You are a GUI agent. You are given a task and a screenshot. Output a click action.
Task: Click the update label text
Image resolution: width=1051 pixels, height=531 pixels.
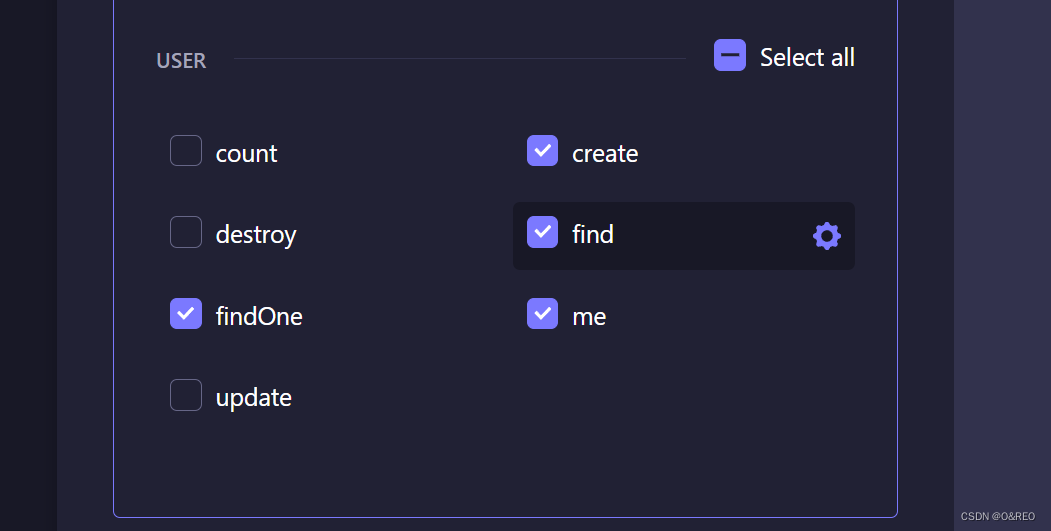click(x=254, y=398)
